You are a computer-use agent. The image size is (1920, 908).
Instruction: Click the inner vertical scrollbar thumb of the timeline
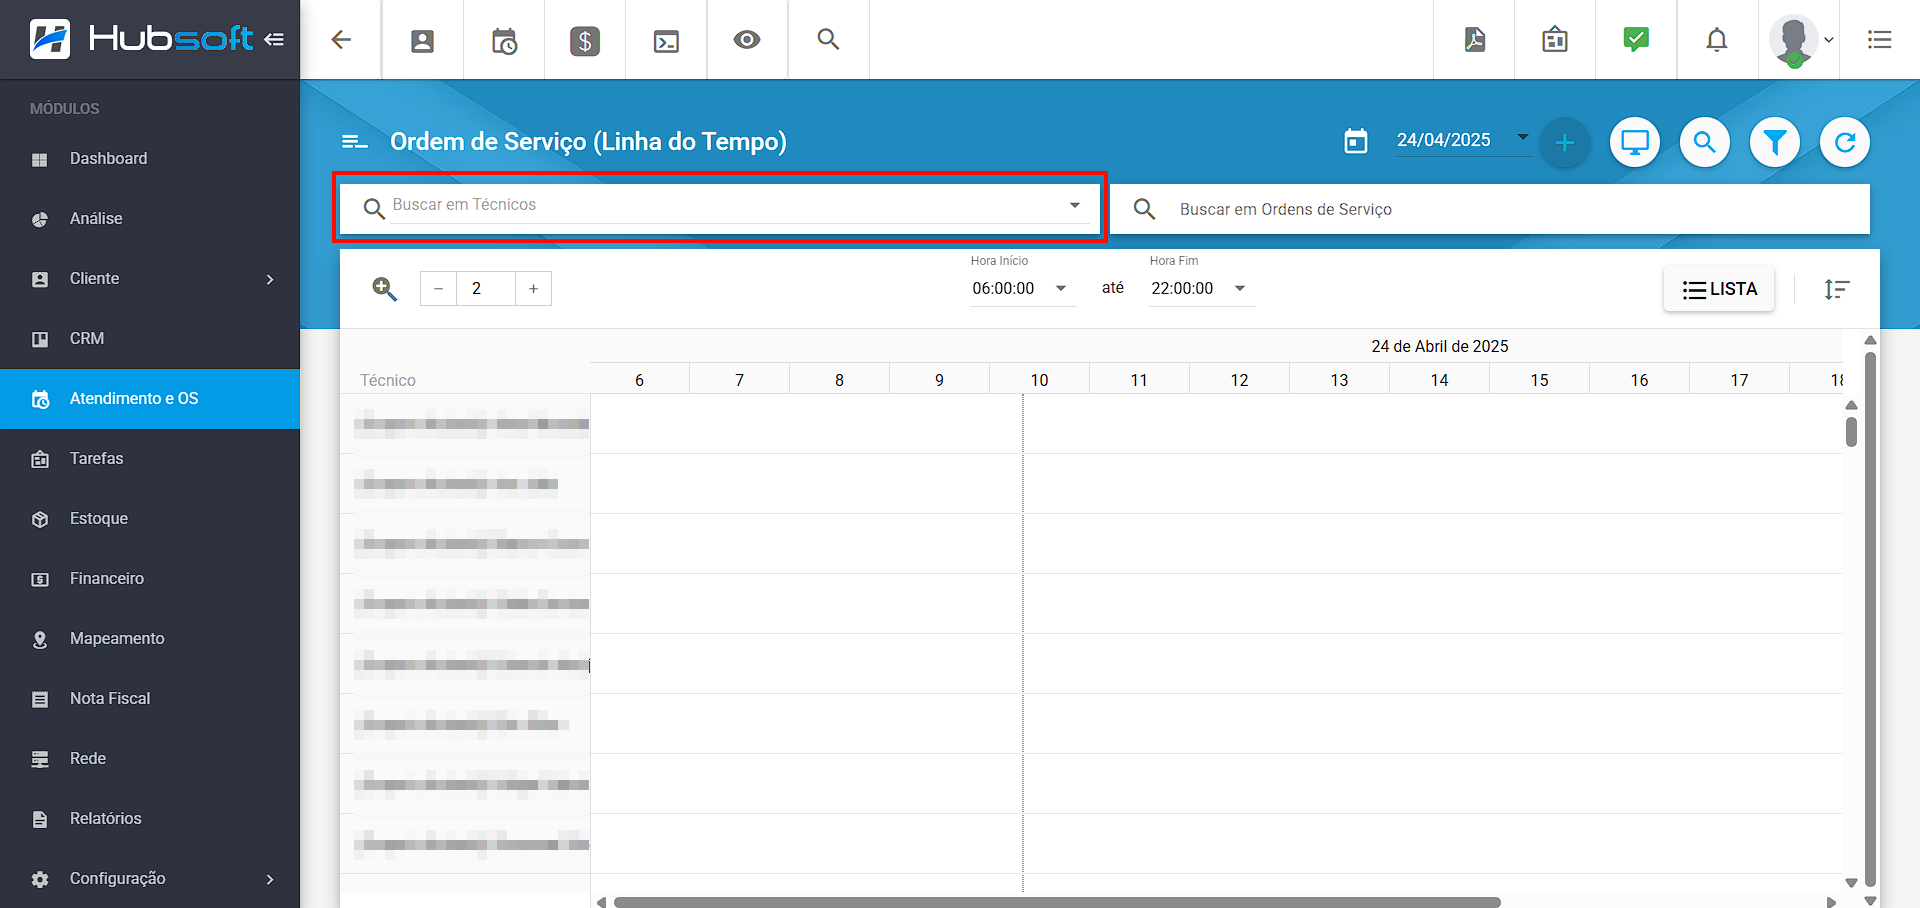(x=1851, y=432)
